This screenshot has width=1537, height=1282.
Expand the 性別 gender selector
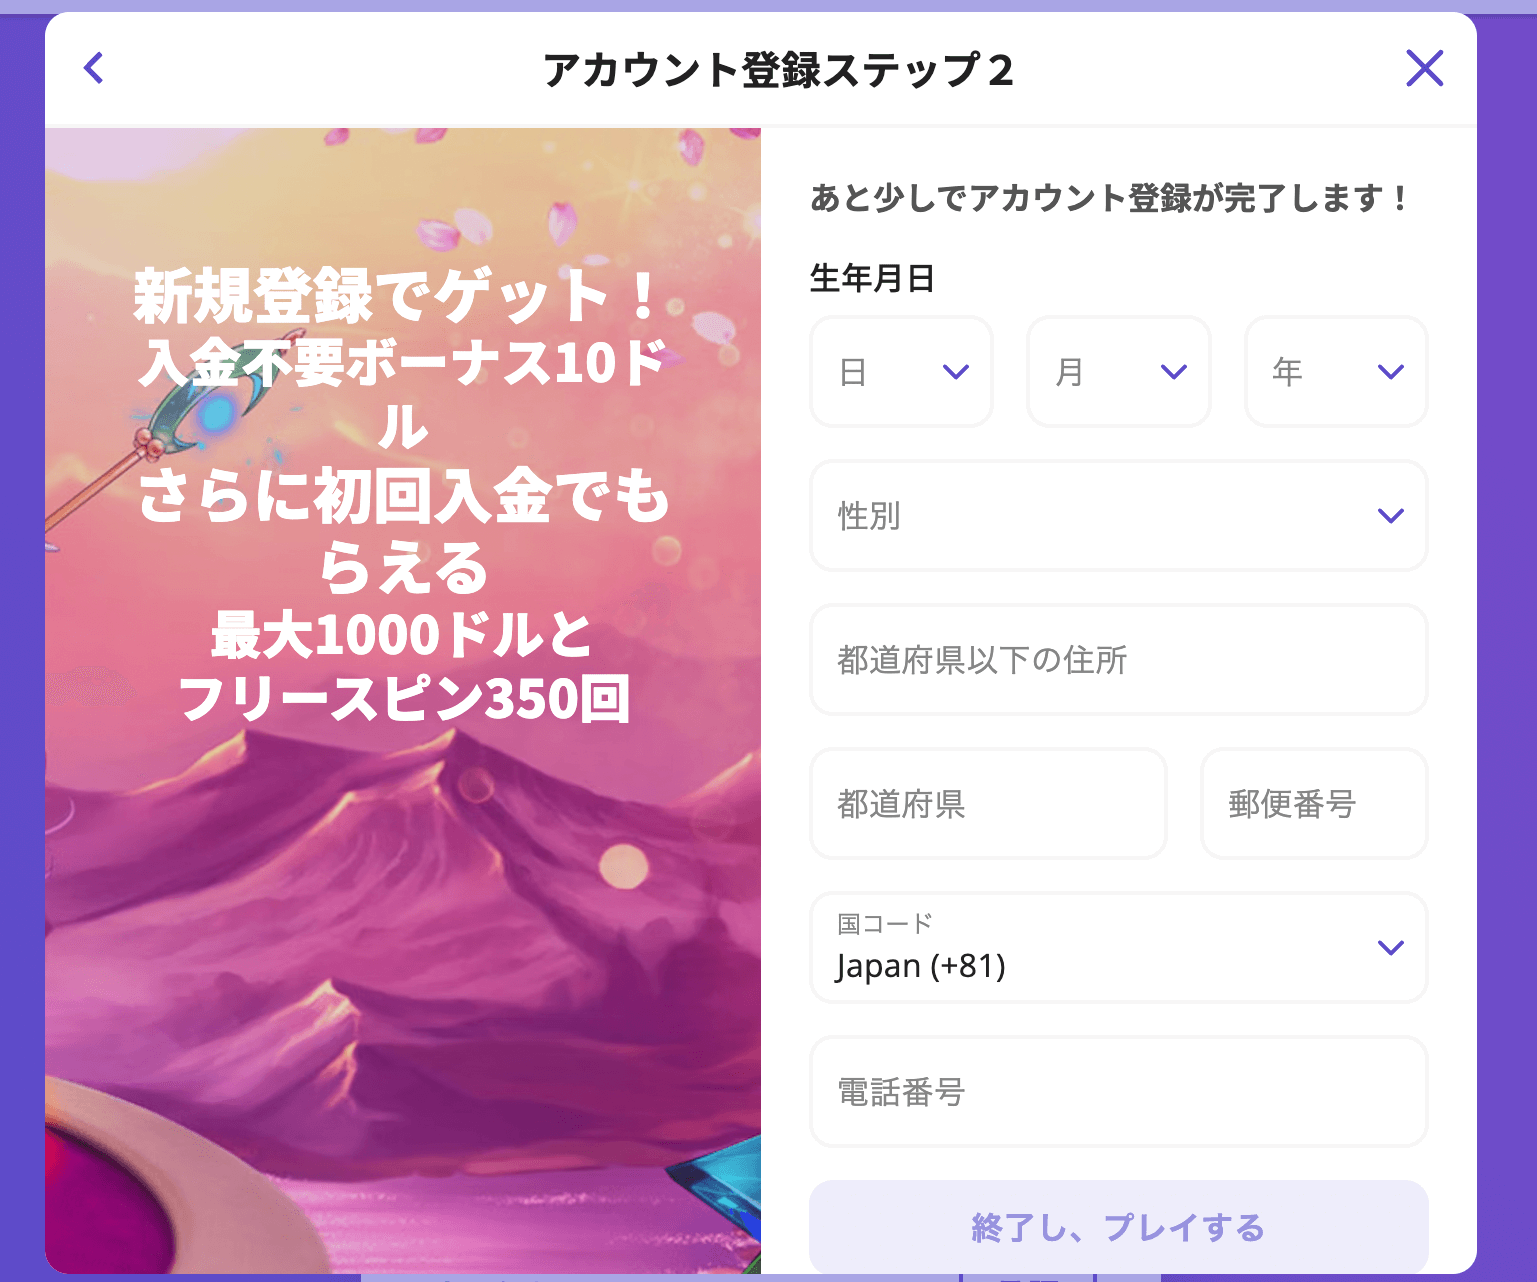click(1118, 516)
